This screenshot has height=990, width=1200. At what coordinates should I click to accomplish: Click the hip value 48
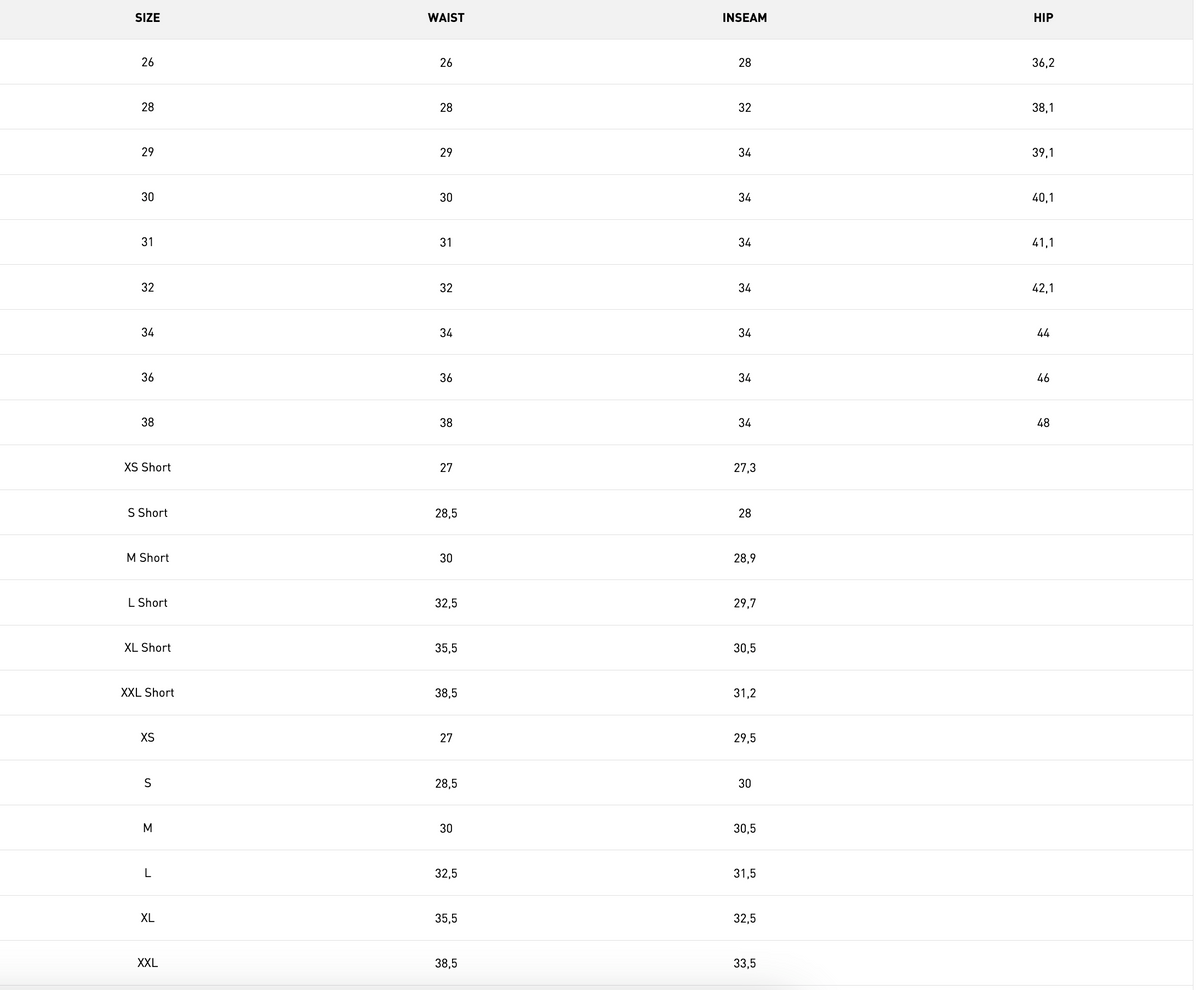tap(1043, 422)
